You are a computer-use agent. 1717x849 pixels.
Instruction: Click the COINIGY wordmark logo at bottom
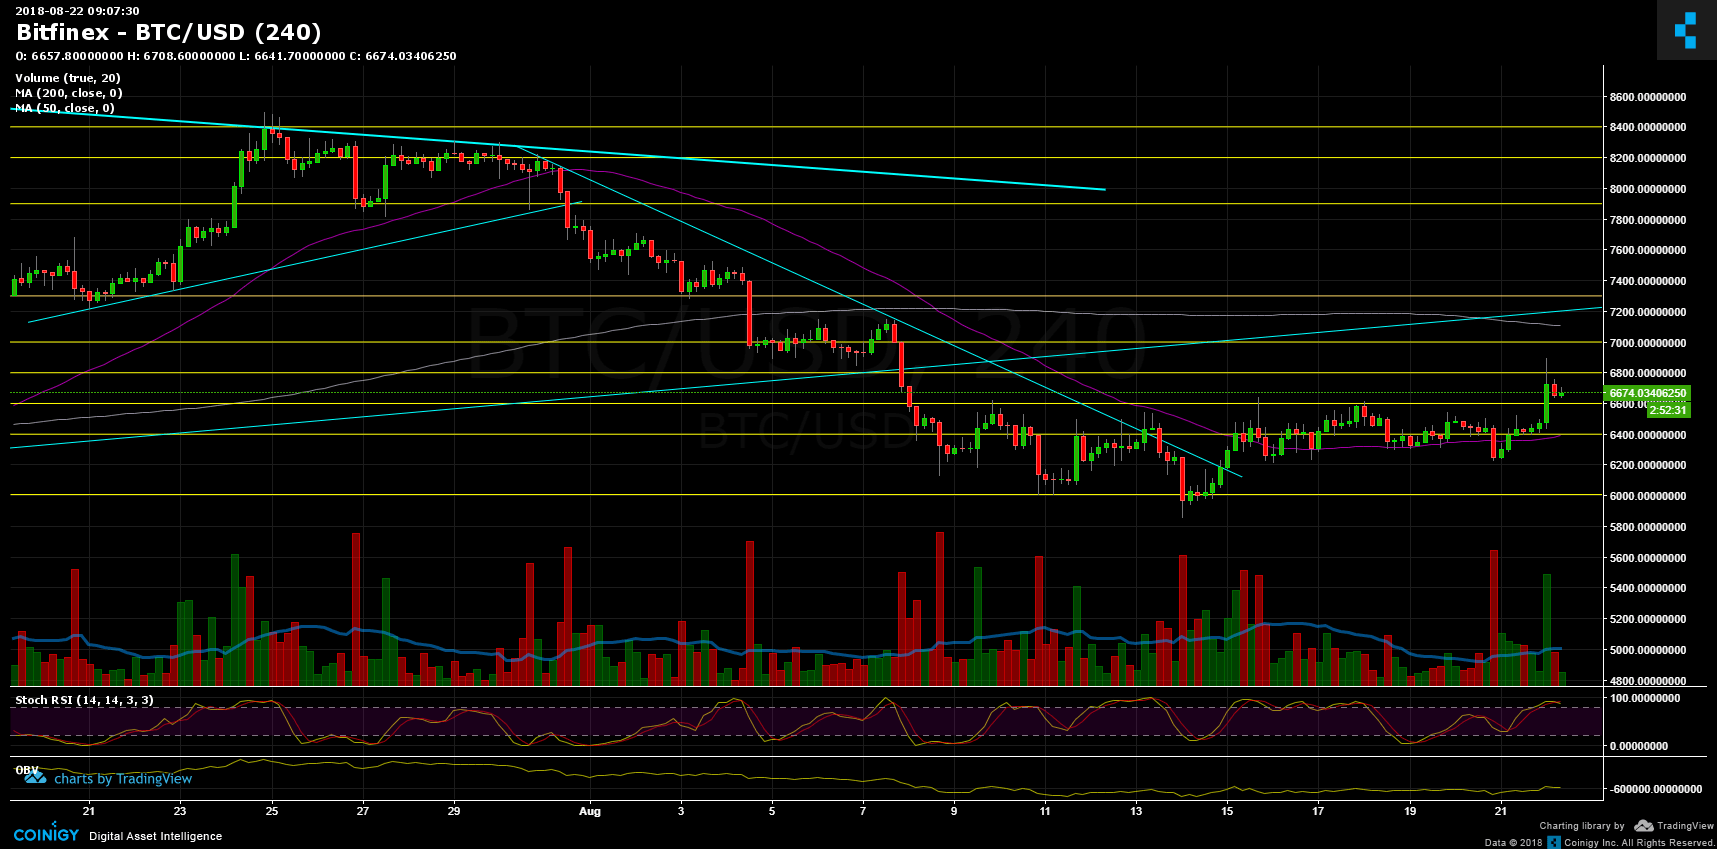click(46, 834)
